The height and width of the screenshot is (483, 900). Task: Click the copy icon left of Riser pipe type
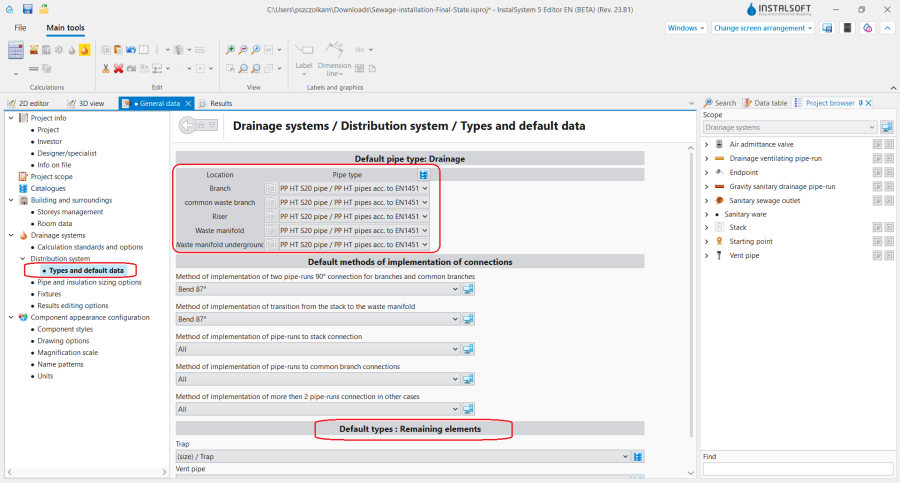point(271,217)
